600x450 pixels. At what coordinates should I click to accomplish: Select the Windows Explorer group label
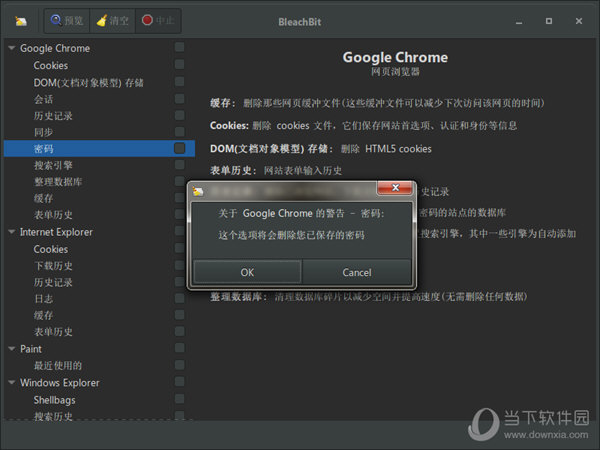[x=60, y=382]
